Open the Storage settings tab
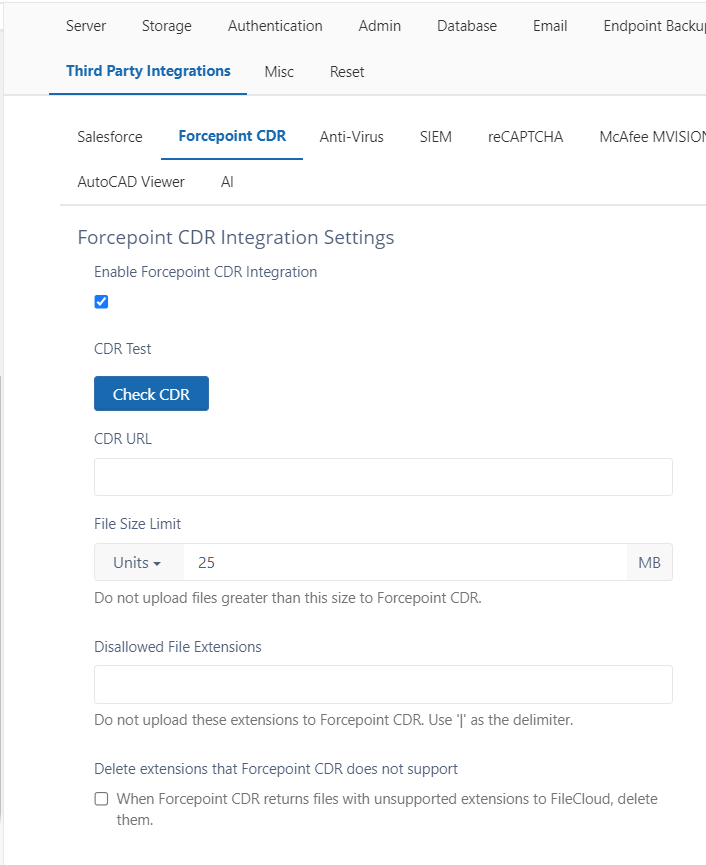 coord(167,26)
